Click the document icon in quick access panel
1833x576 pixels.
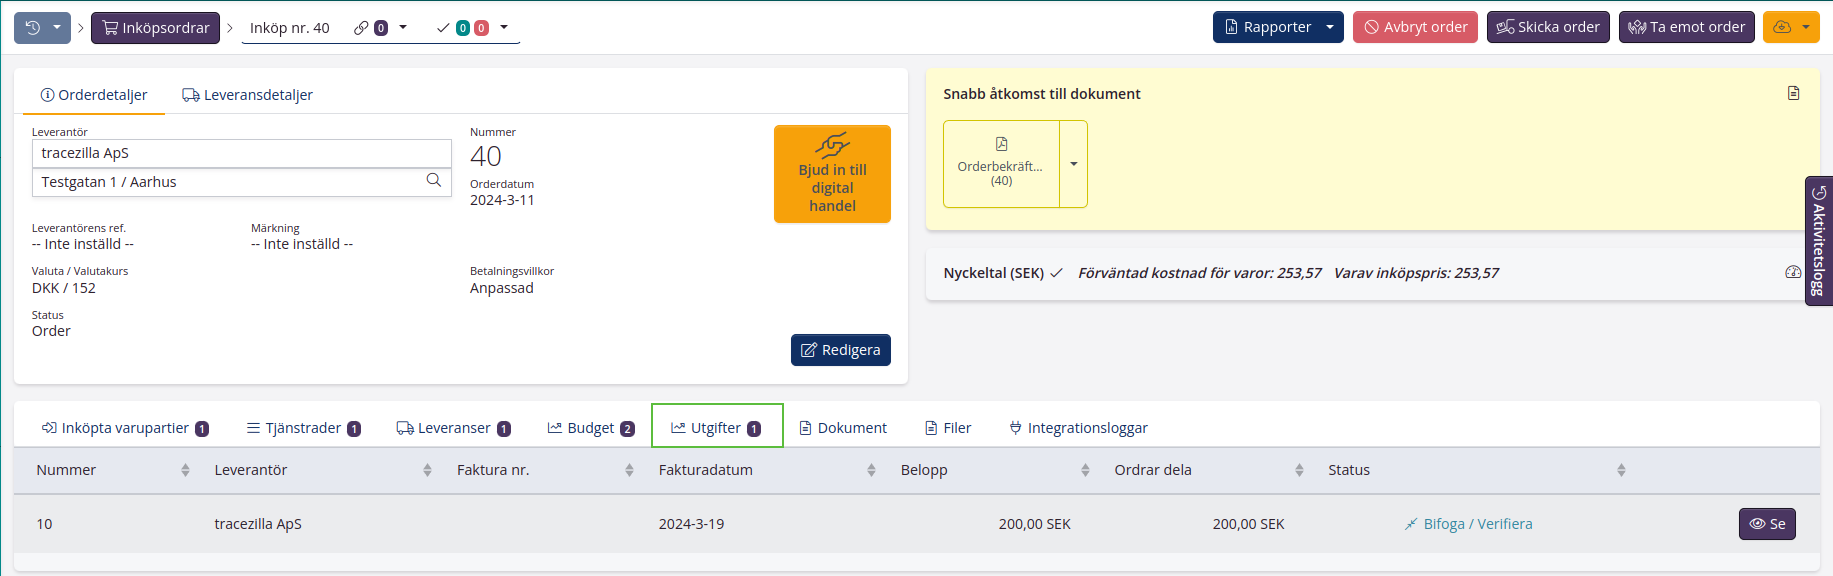tap(1793, 93)
